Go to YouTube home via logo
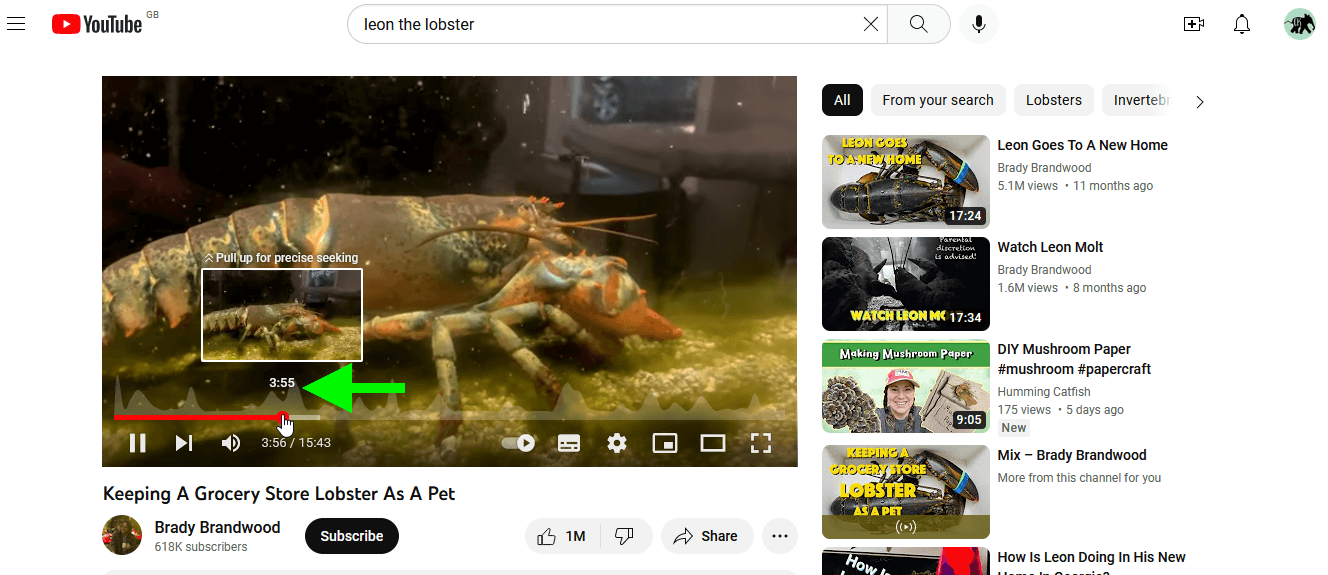1328x575 pixels. coord(97,24)
